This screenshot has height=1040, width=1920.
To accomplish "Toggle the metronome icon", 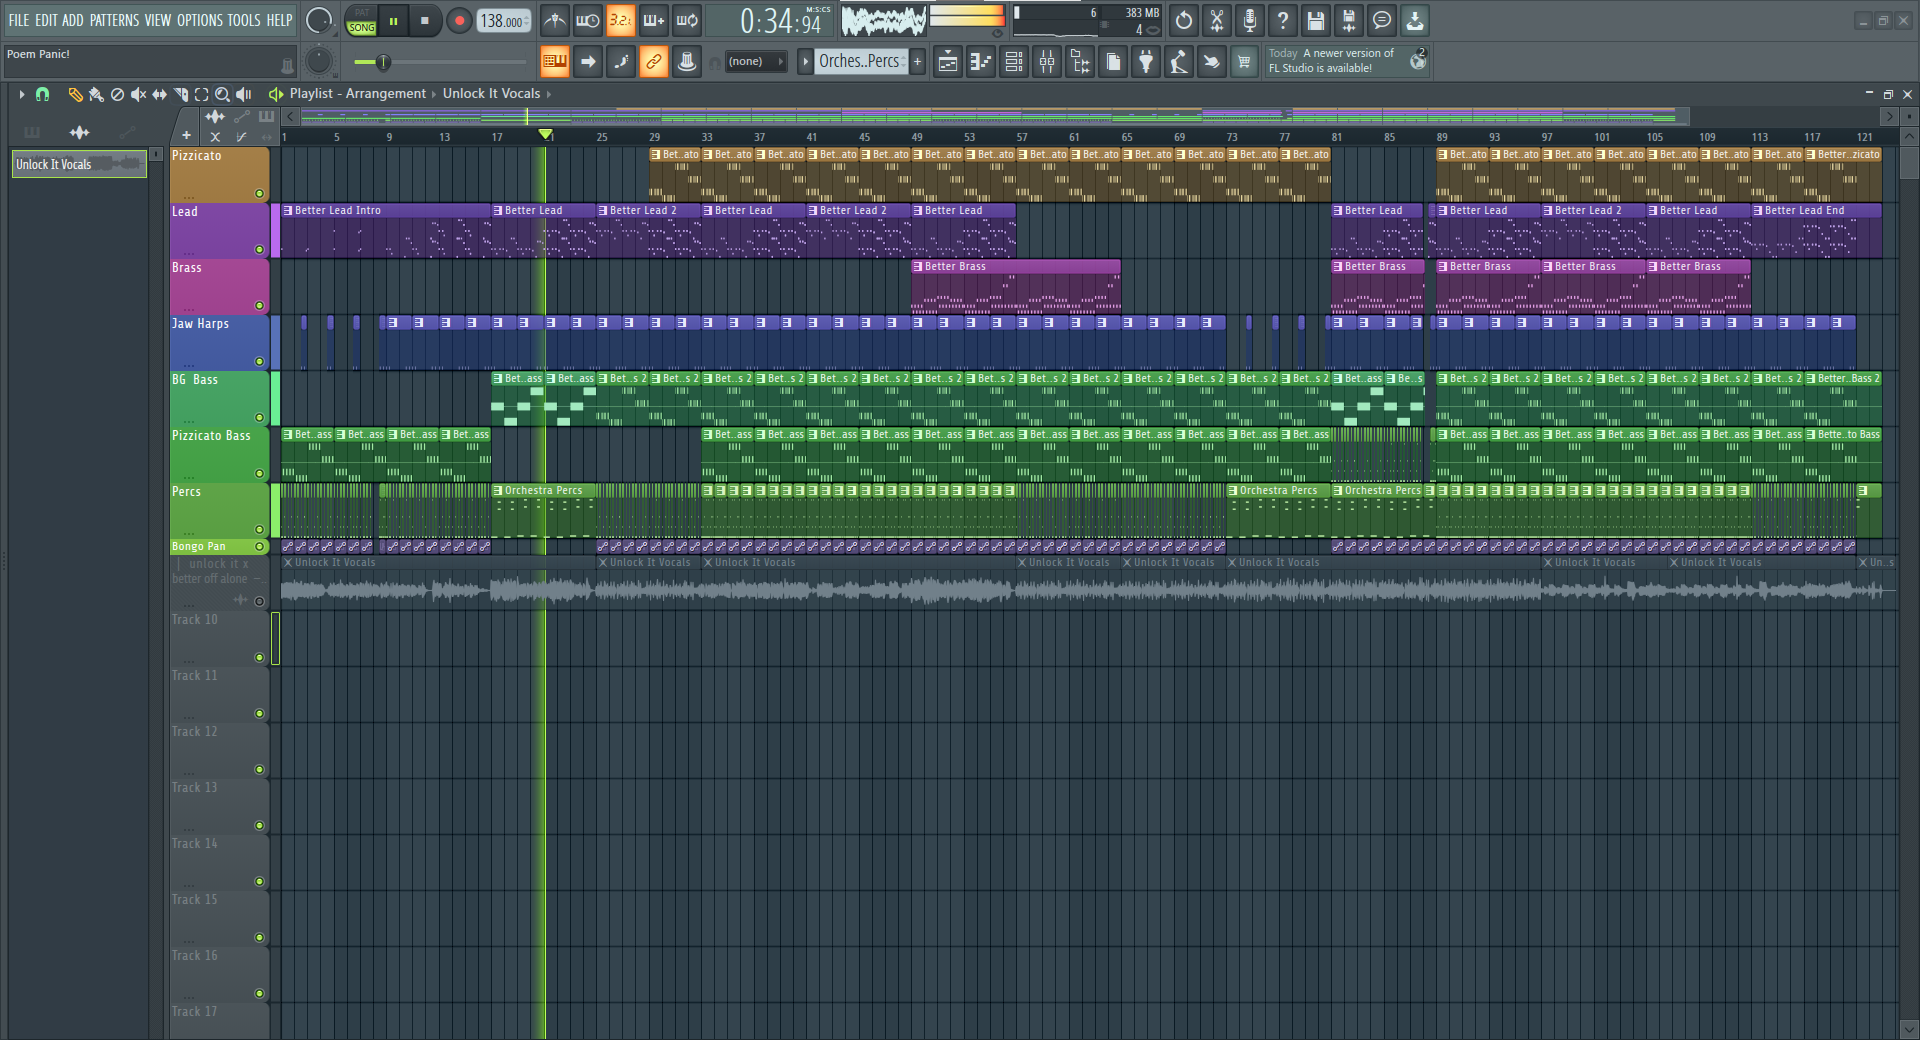I will pos(555,20).
